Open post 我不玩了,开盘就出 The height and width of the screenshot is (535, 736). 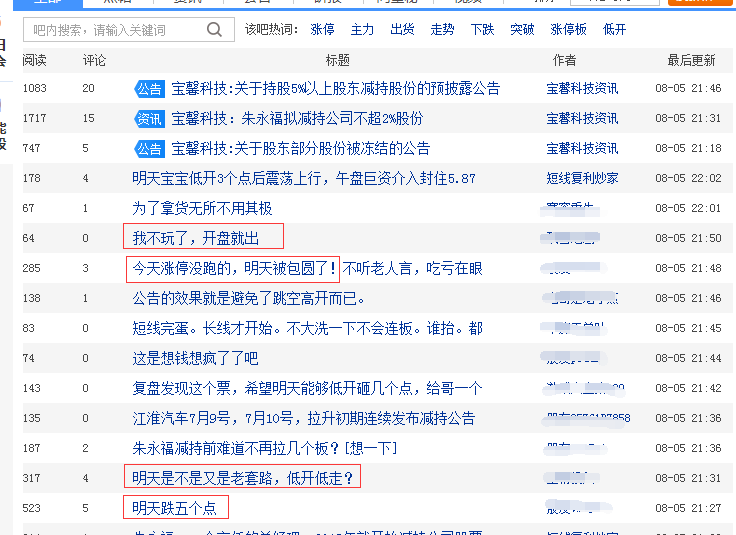[196, 238]
